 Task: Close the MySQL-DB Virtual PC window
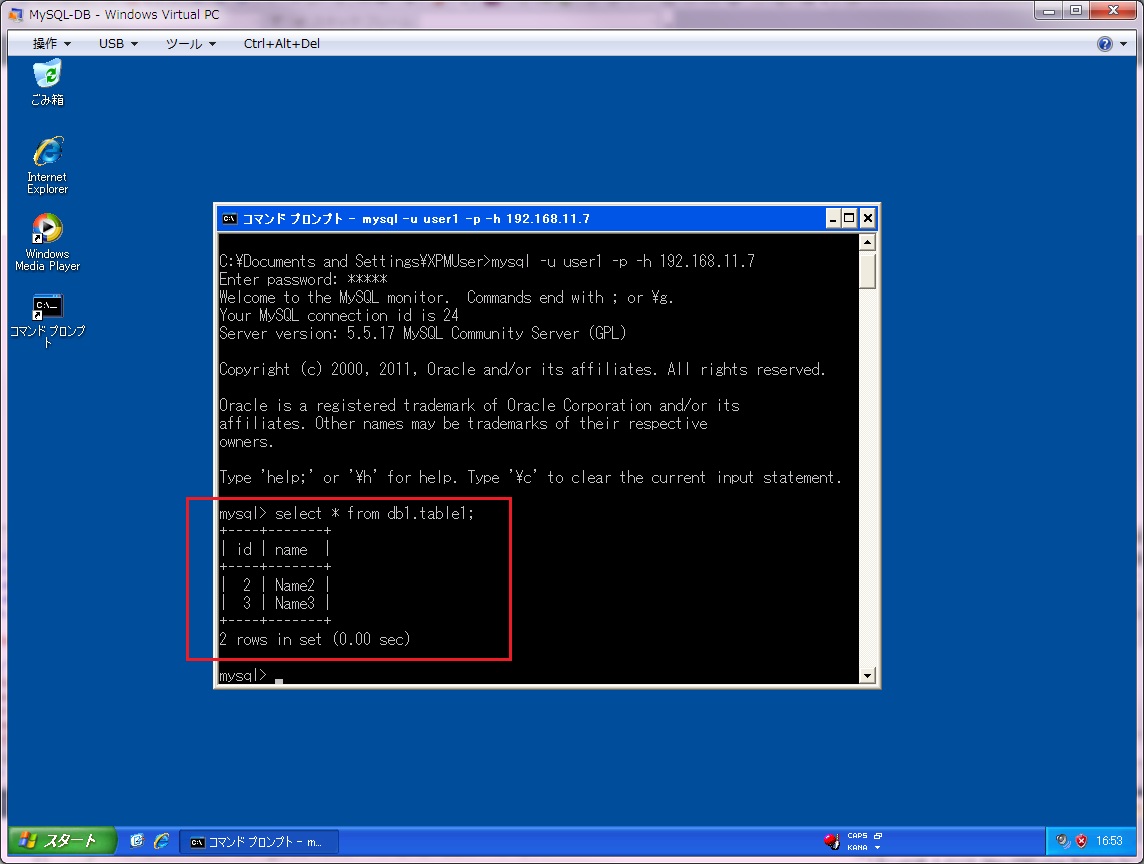1114,11
